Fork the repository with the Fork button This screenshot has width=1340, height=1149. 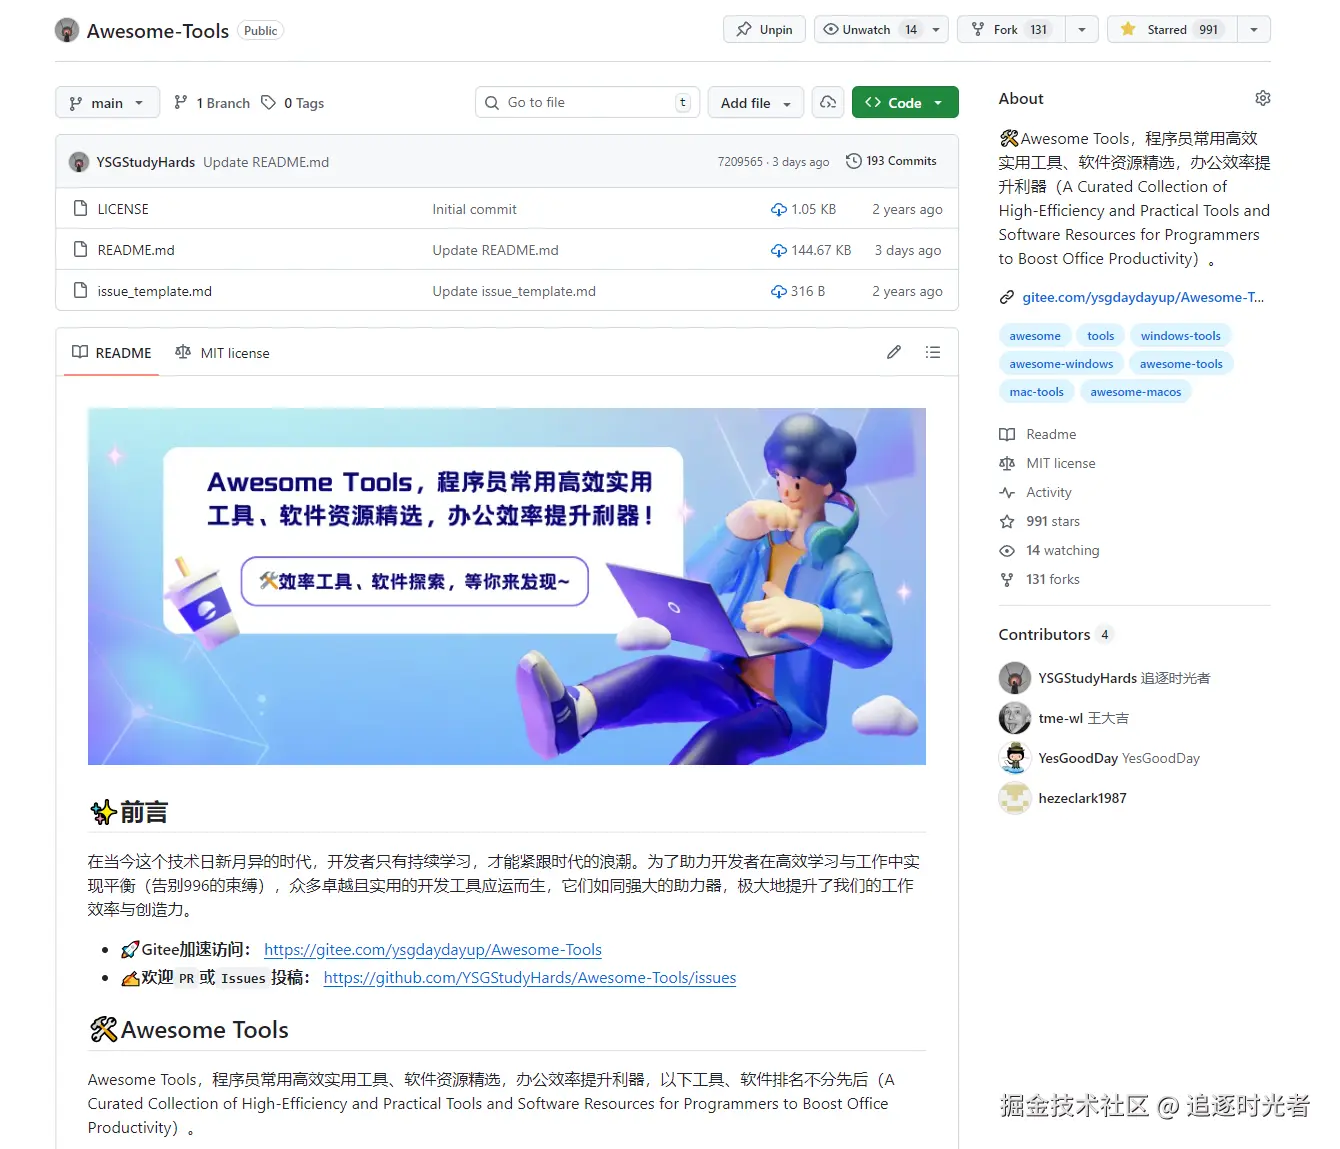coord(1011,29)
